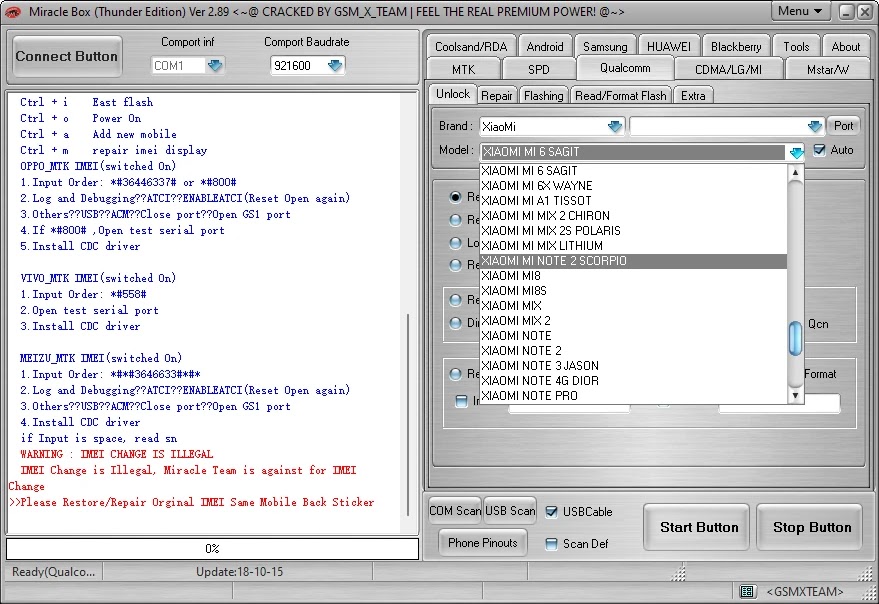The image size is (879, 604).
Task: Click the log panel vertical scrollbar
Action: pos(408,415)
